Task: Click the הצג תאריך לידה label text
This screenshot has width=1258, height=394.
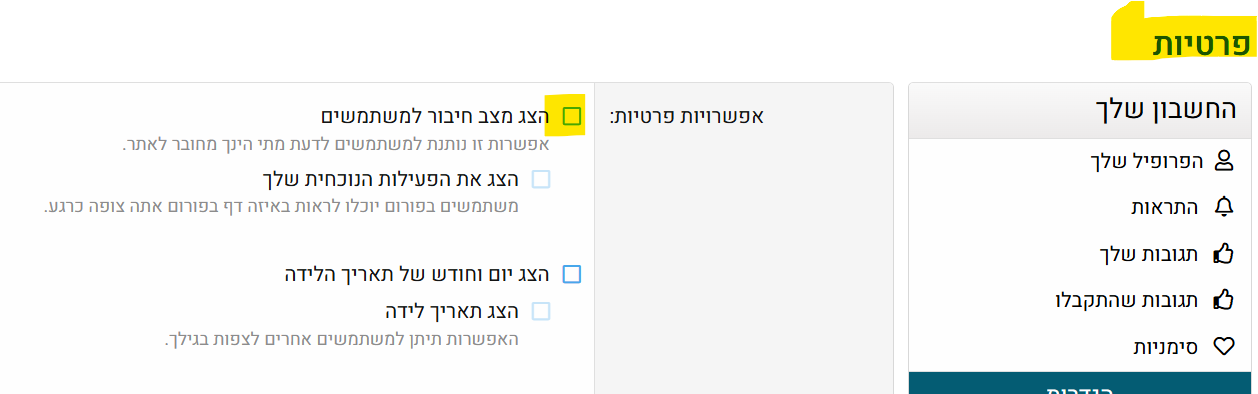Action: click(452, 311)
